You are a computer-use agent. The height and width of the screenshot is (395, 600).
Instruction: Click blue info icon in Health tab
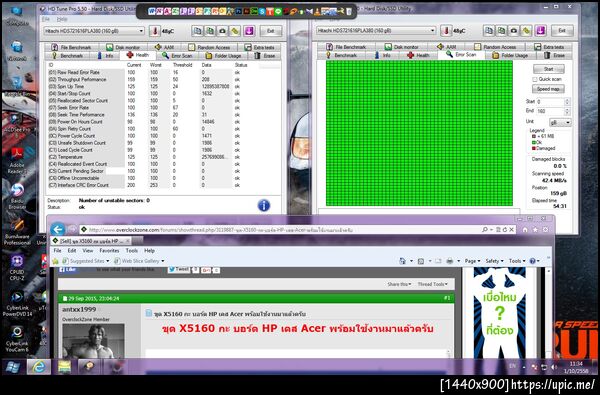(264, 206)
